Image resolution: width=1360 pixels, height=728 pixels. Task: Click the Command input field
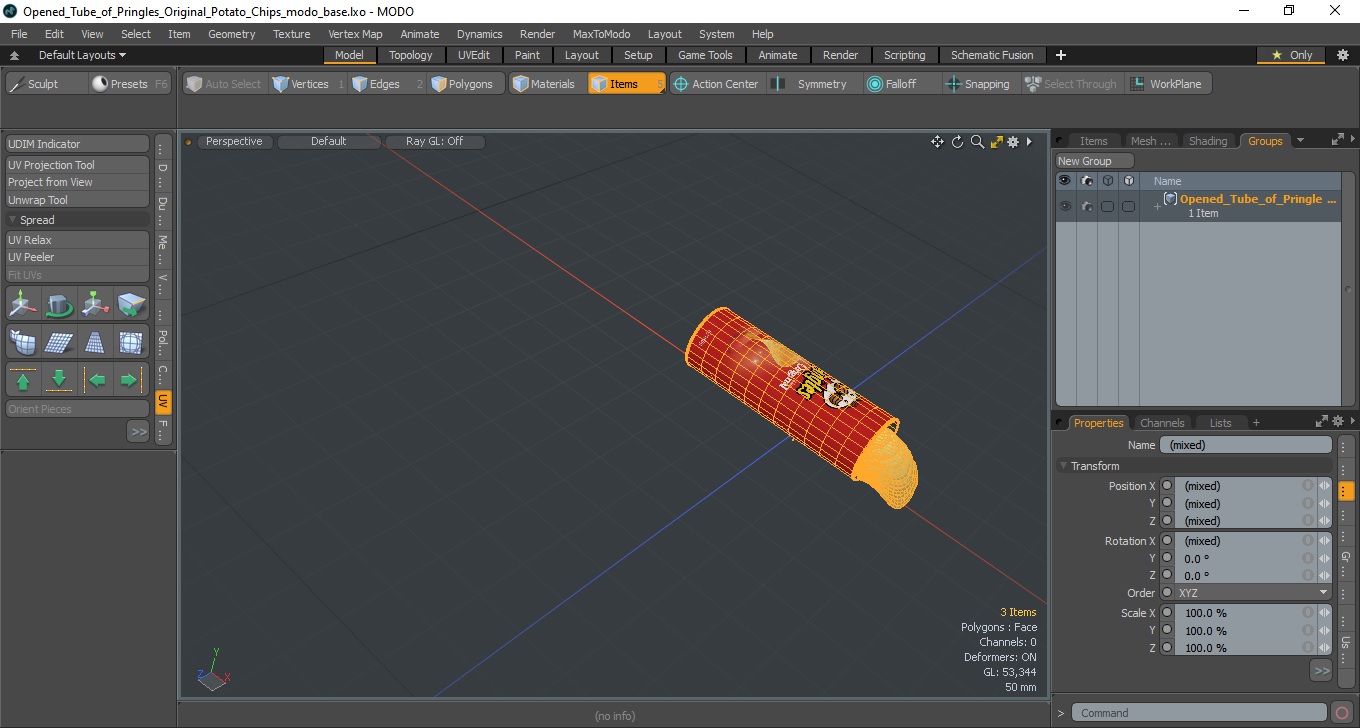pyautogui.click(x=1199, y=713)
